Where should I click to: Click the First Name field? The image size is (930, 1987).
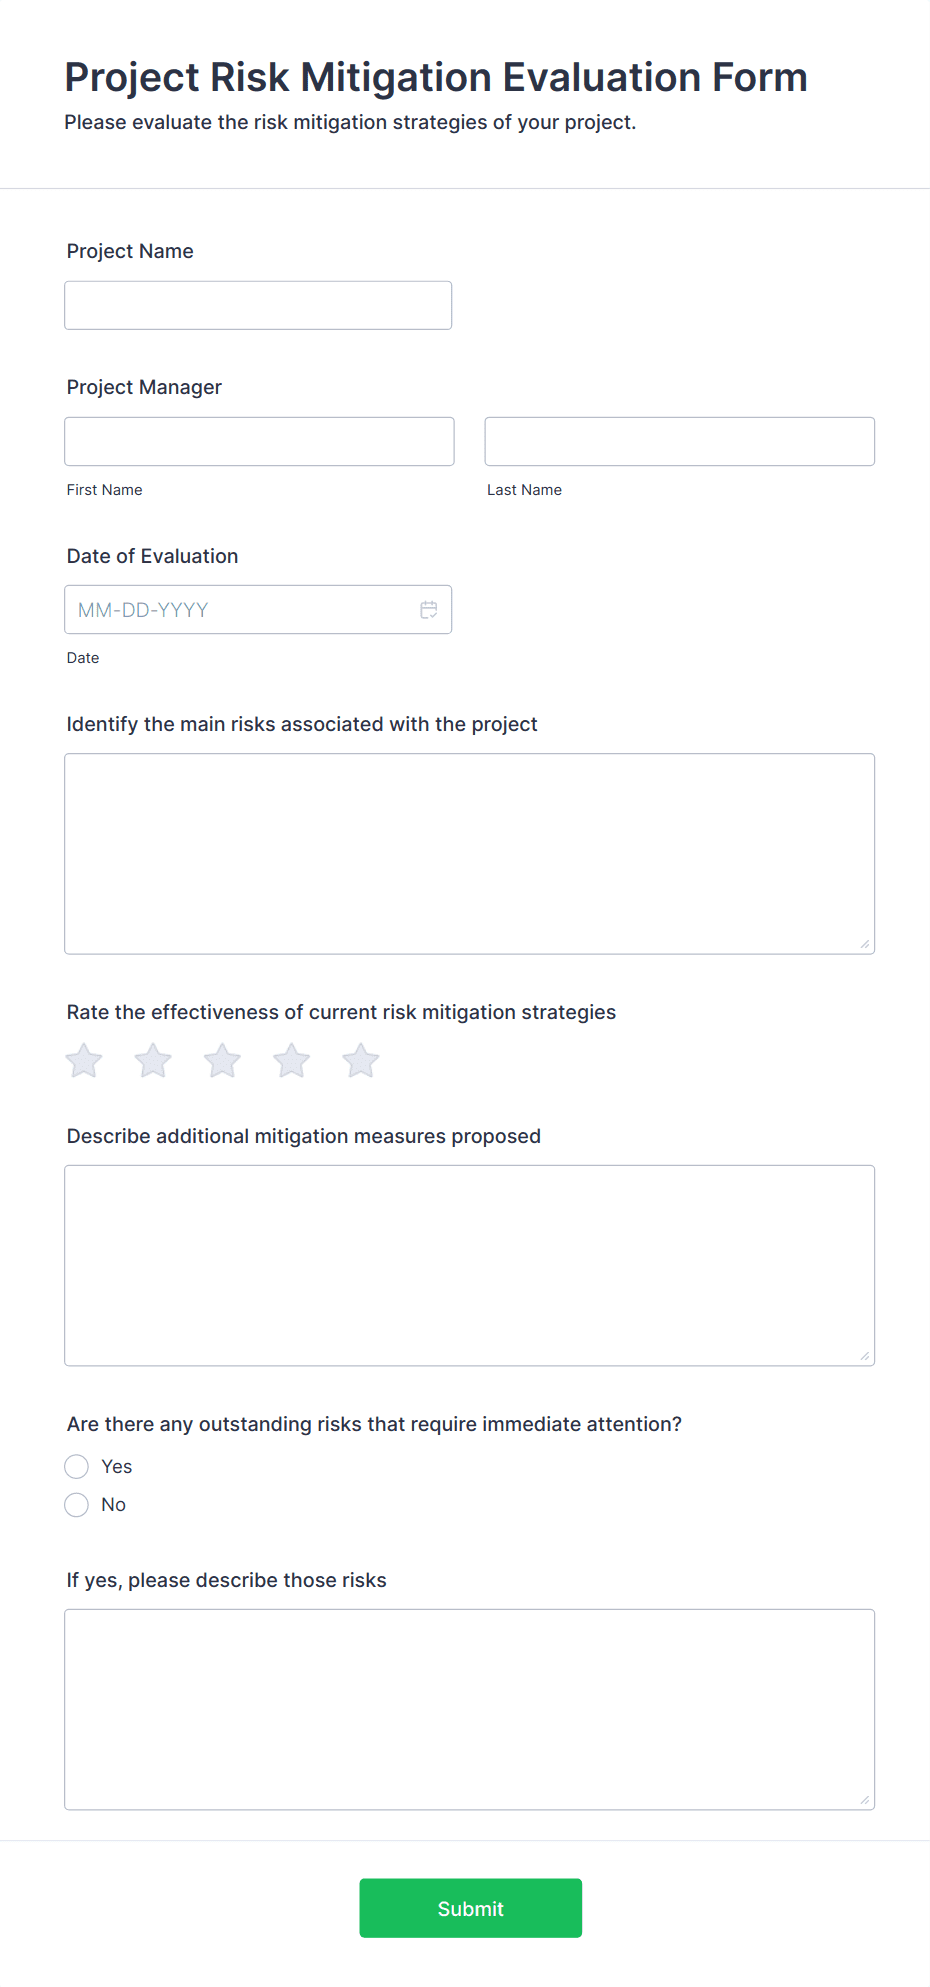click(259, 442)
